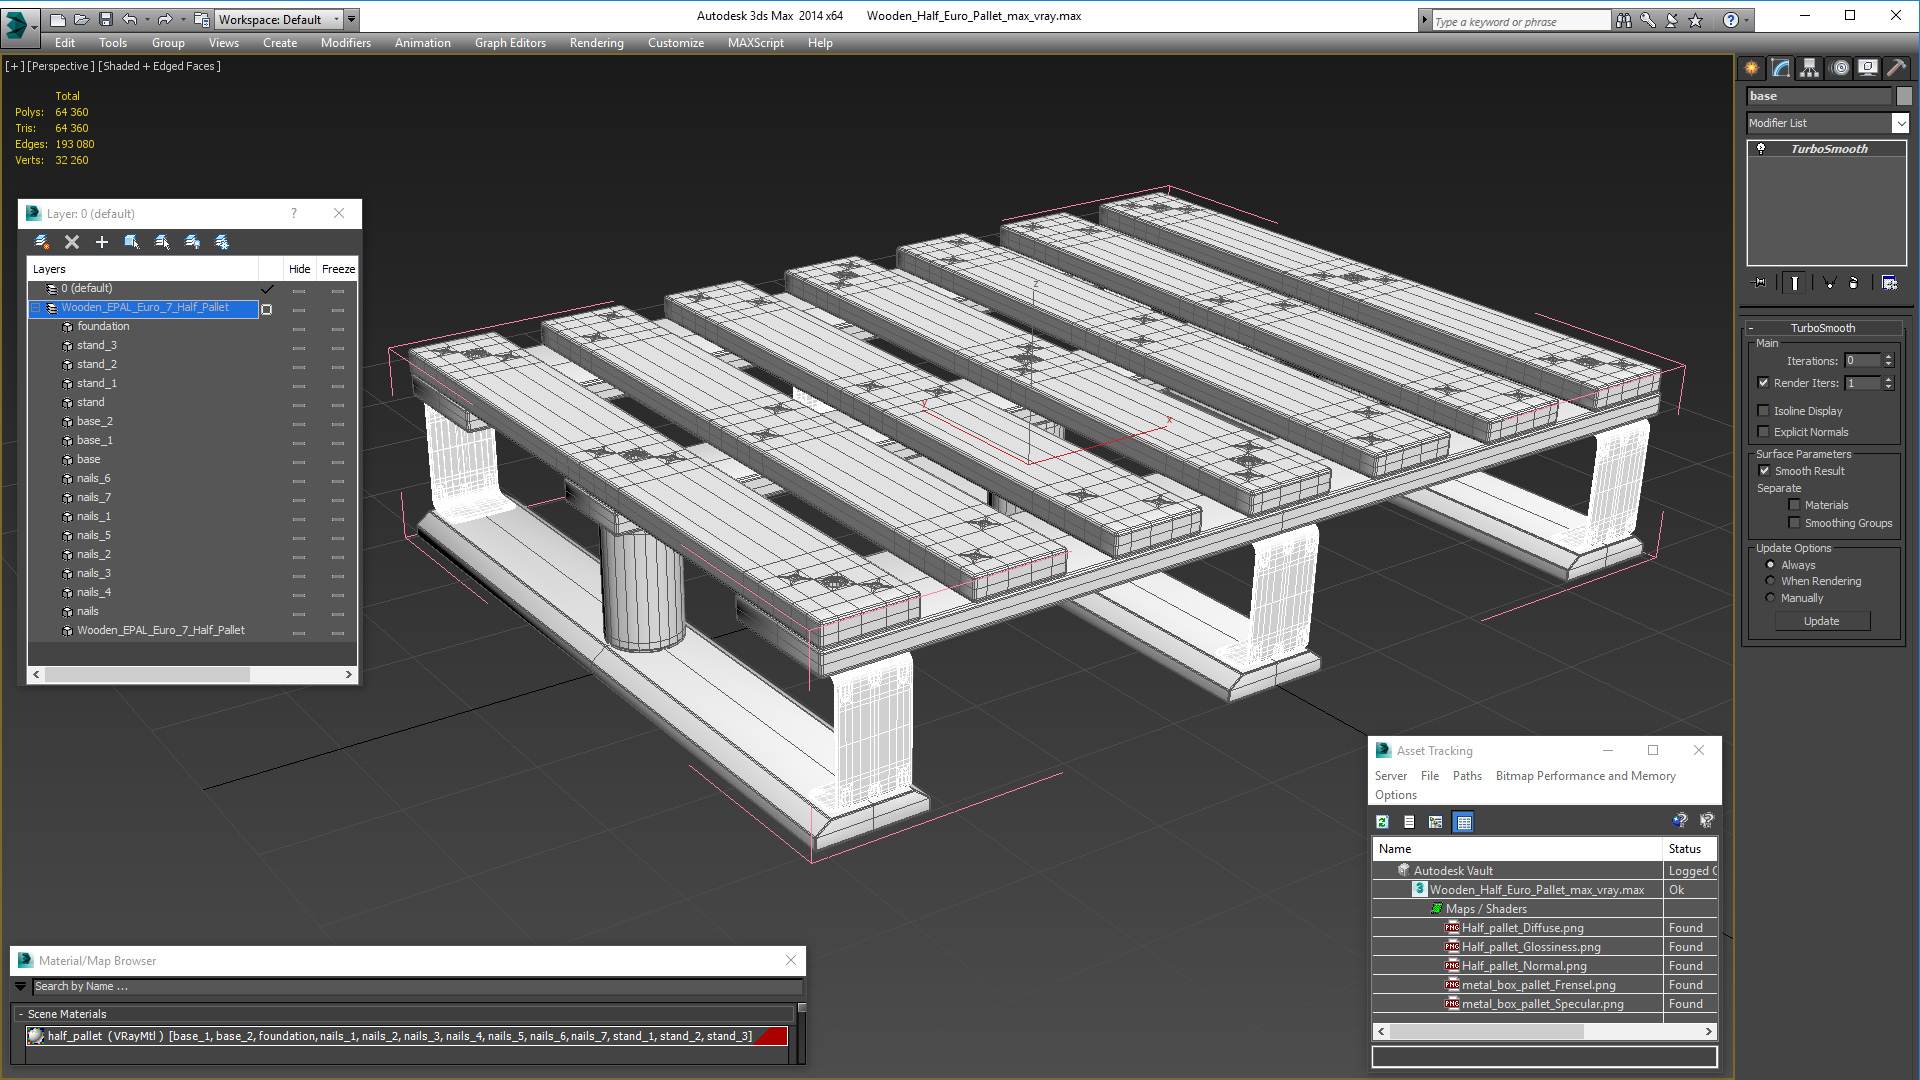The width and height of the screenshot is (1920, 1080).
Task: Click half_pallet VRayMtl material entry
Action: click(407, 1036)
